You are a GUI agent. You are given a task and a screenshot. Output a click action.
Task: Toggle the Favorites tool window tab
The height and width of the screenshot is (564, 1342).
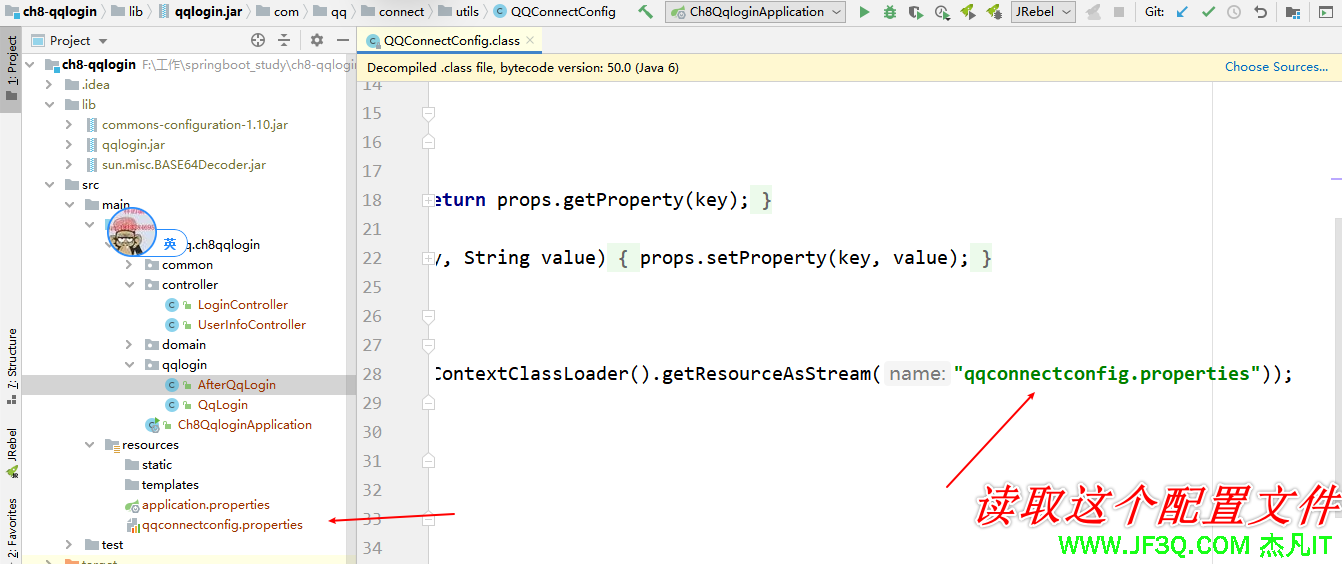12,527
